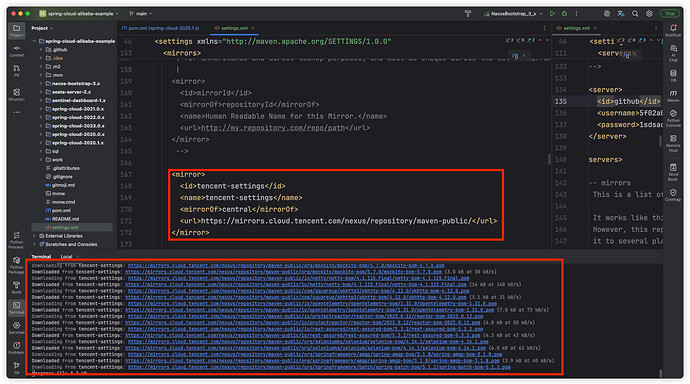Open the Commit tool window

(x=16, y=51)
